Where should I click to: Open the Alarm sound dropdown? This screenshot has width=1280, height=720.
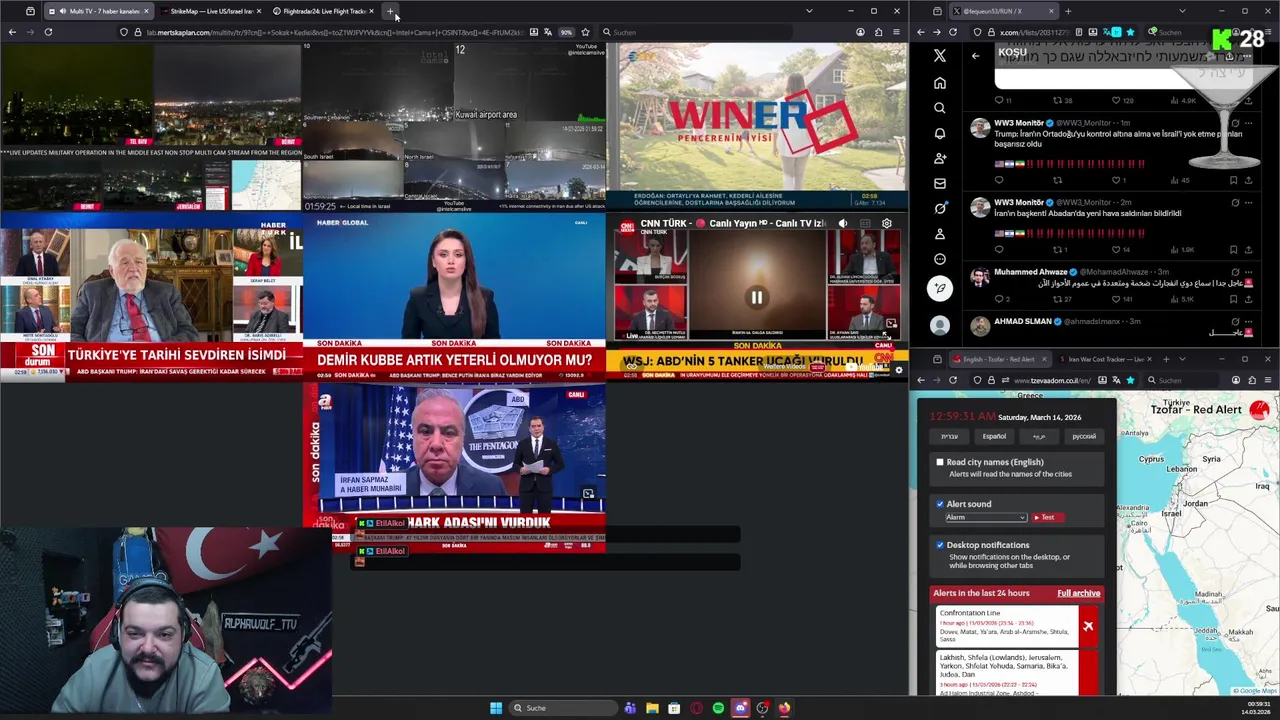click(986, 517)
